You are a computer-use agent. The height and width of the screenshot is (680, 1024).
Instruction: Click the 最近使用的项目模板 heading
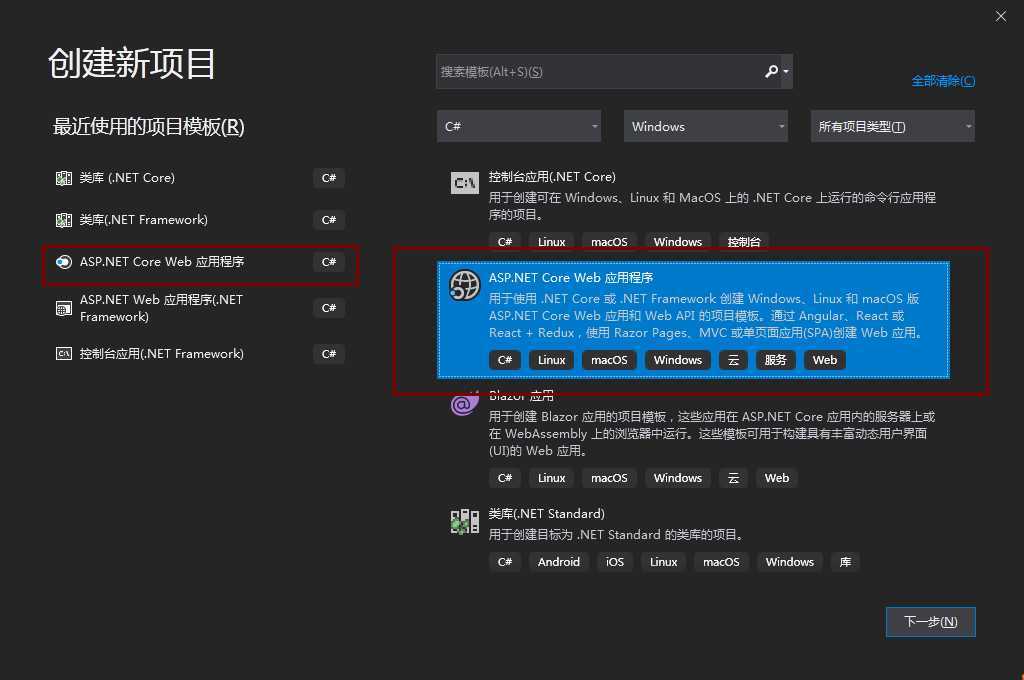(148, 126)
